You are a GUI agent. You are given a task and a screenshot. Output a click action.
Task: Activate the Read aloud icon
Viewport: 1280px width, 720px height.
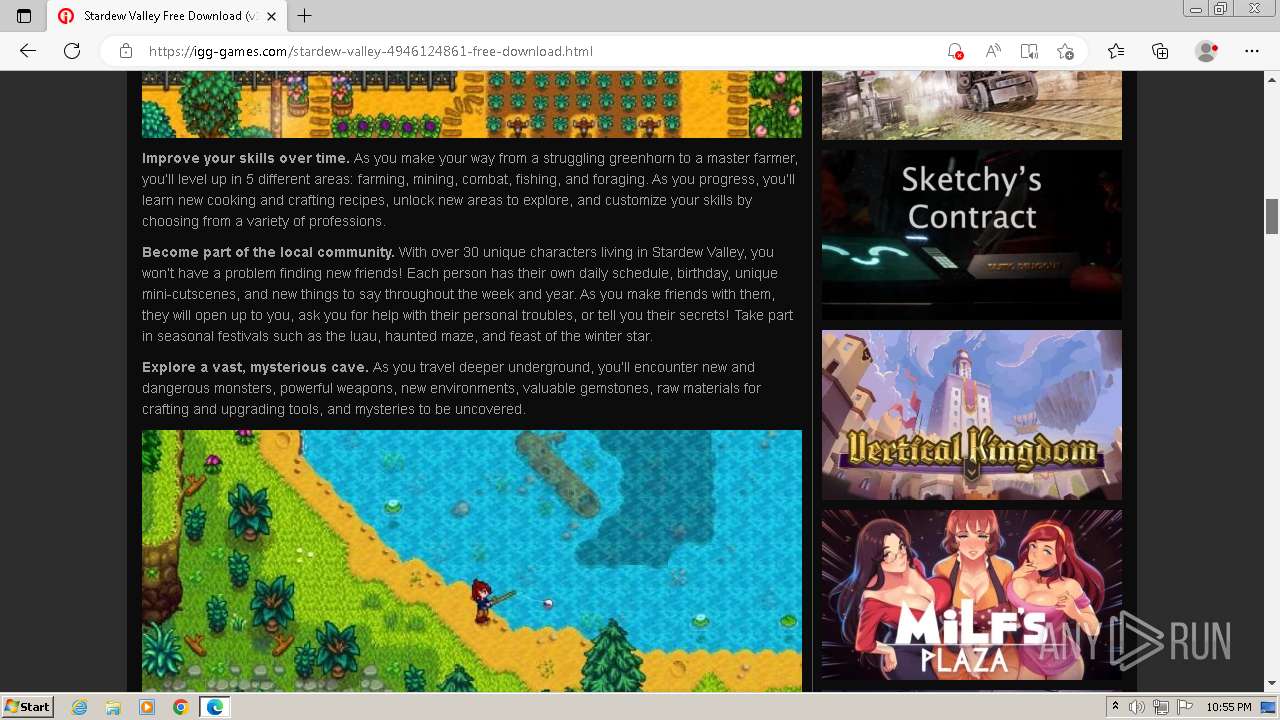(x=993, y=51)
